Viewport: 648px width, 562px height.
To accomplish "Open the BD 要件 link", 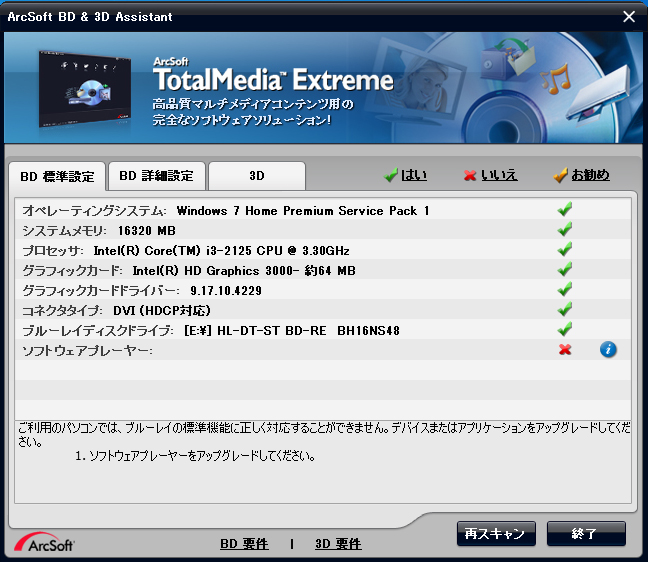I will coord(244,544).
